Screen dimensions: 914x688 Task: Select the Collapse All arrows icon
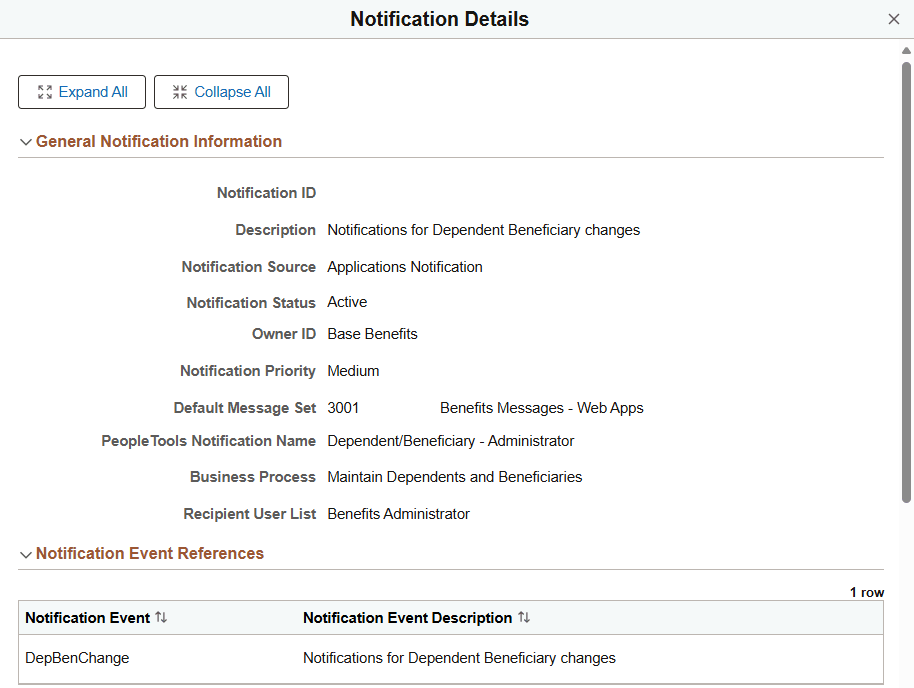(x=179, y=91)
